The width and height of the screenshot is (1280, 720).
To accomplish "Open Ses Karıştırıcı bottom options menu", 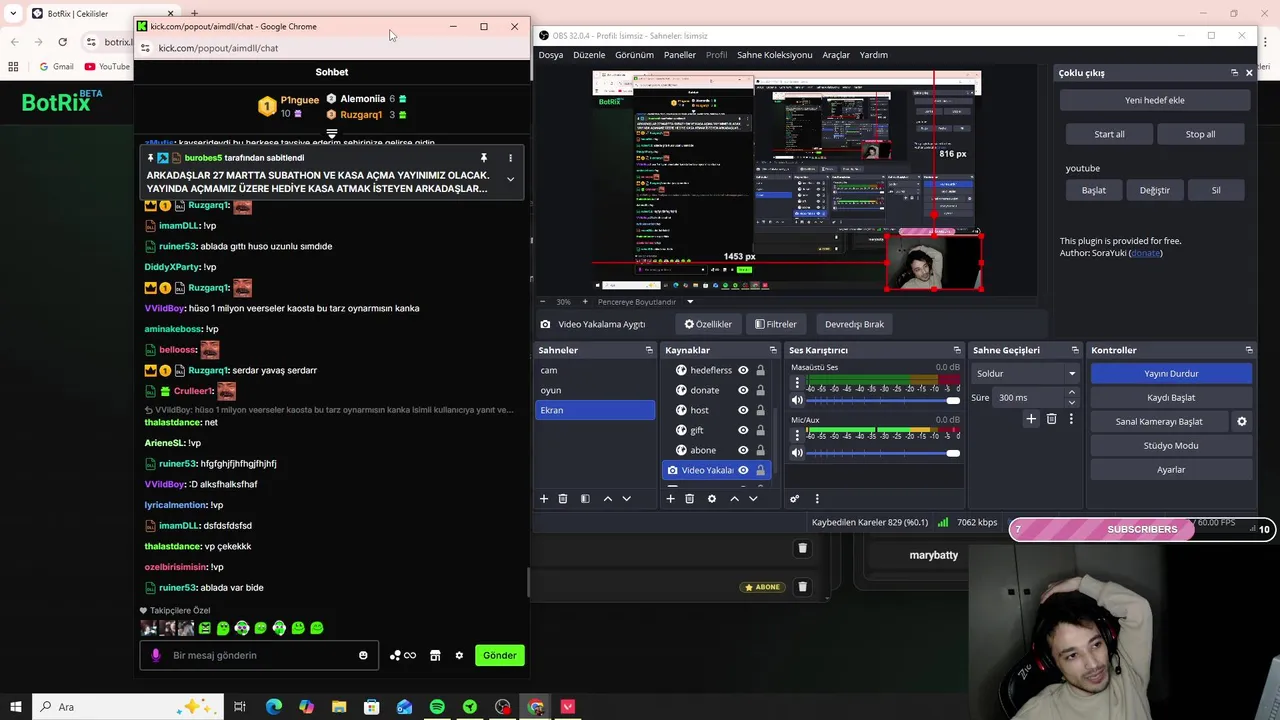I will tap(817, 499).
